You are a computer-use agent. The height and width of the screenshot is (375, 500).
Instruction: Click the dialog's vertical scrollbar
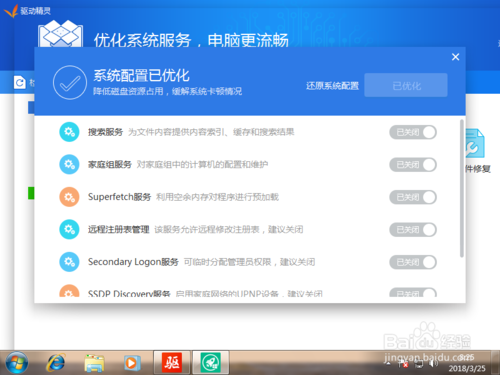(462, 188)
